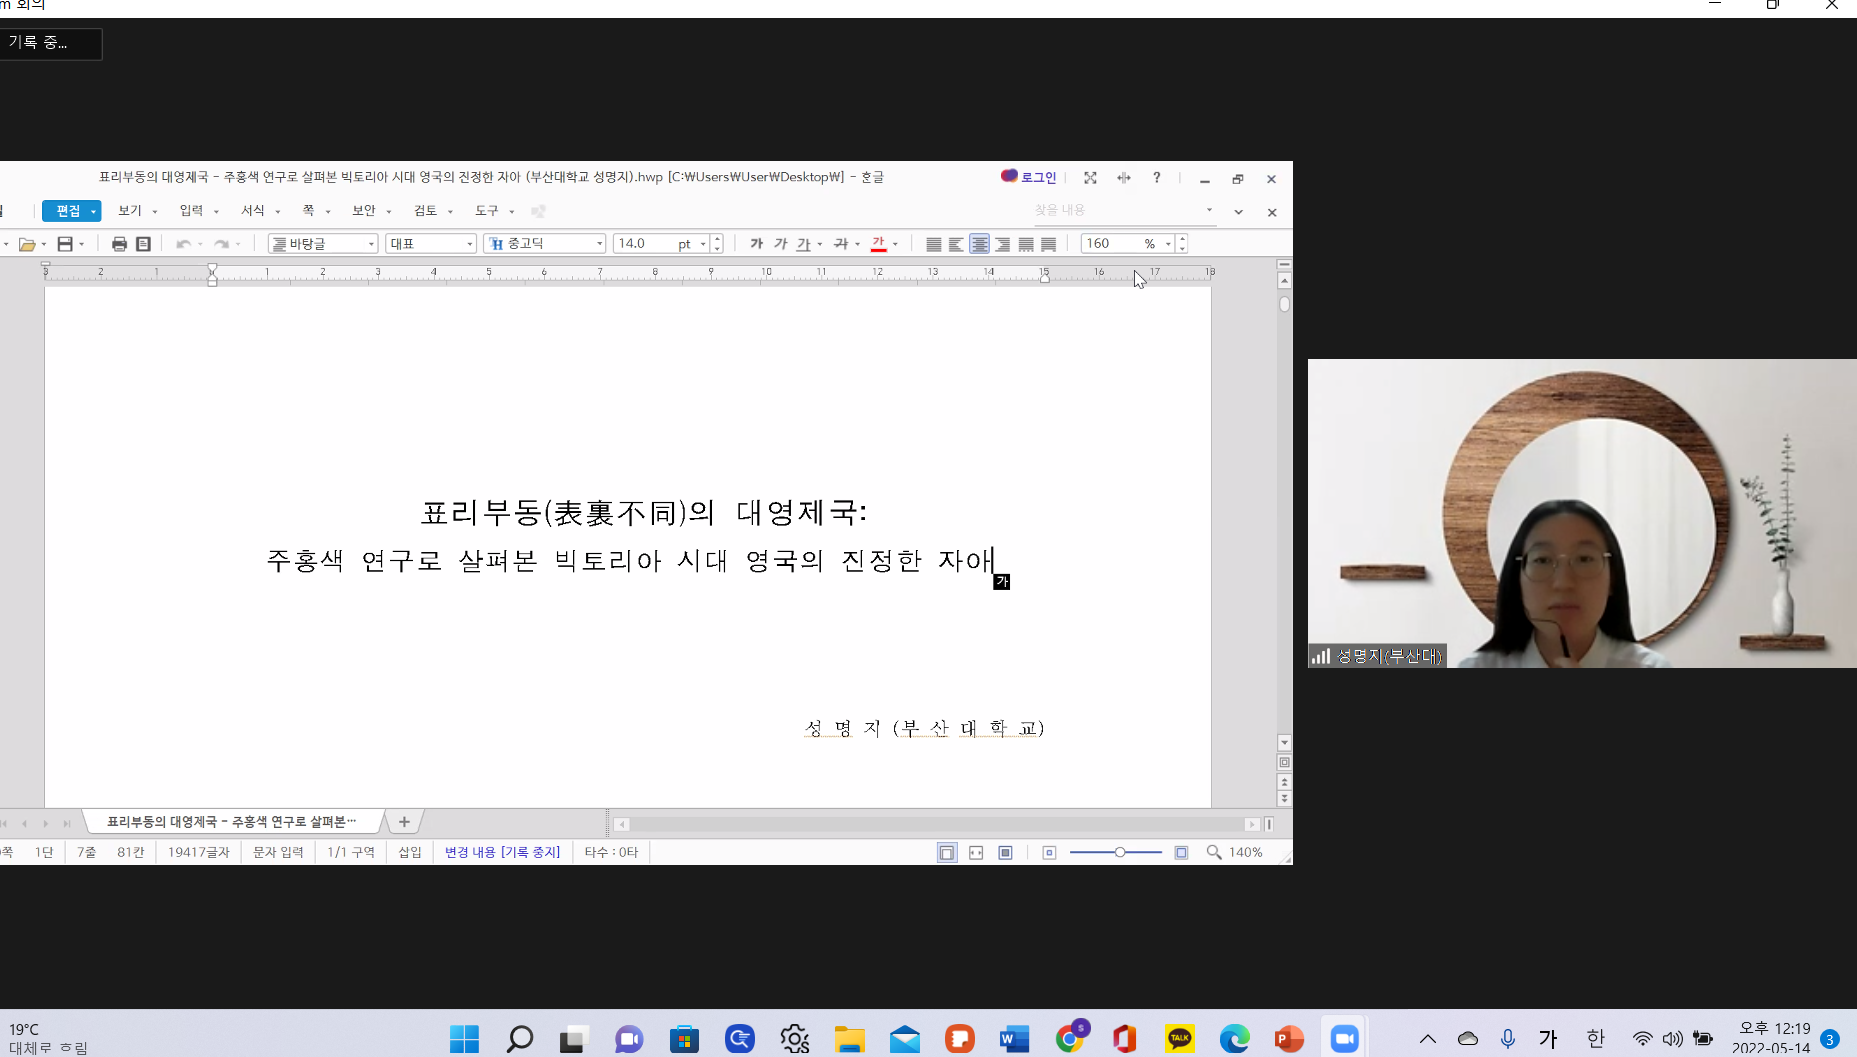Click the Print icon in toolbar

119,244
